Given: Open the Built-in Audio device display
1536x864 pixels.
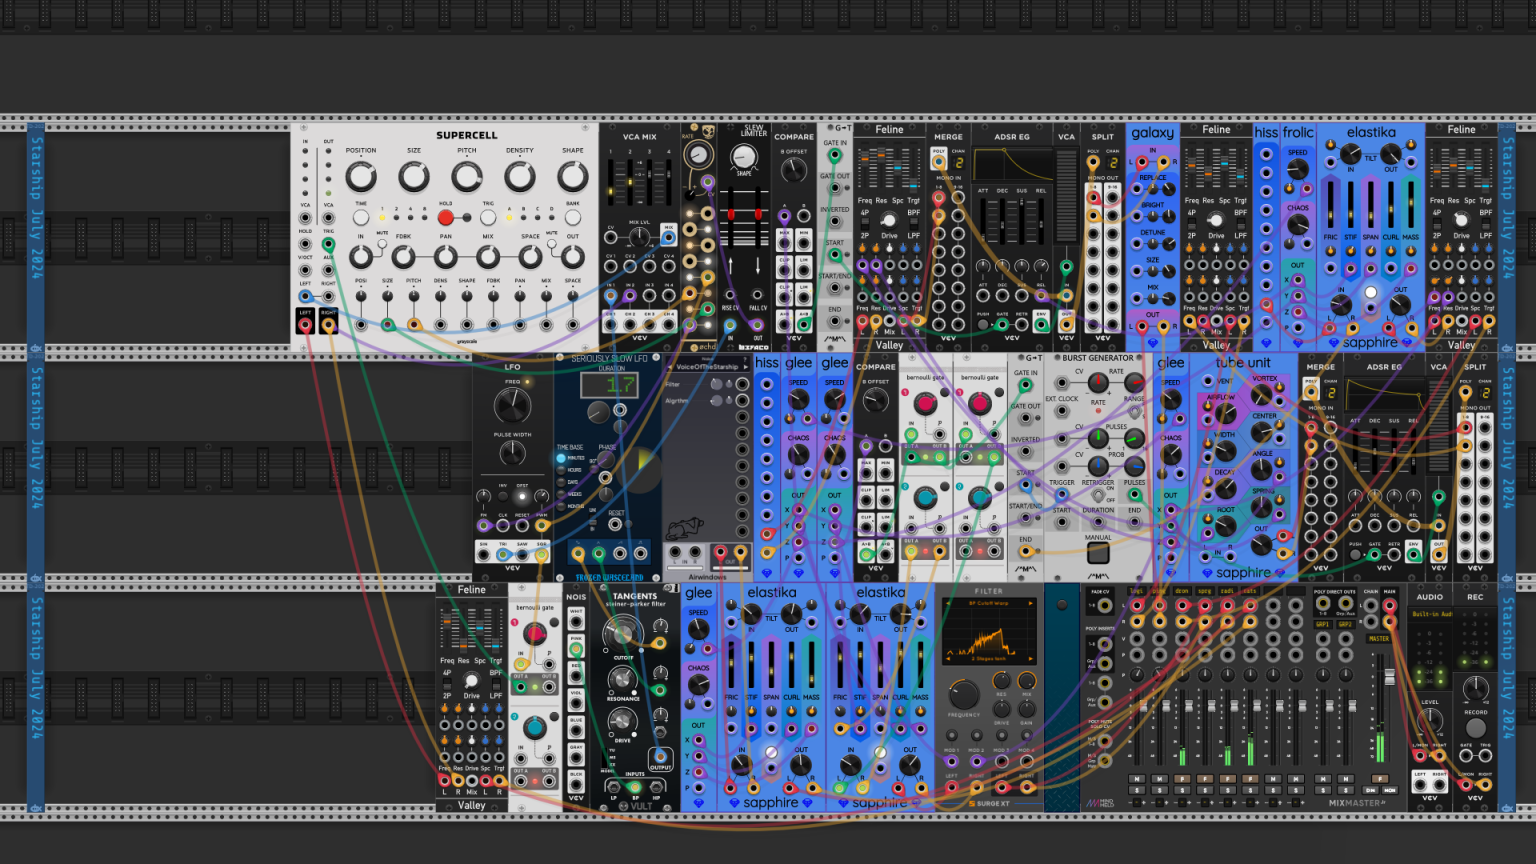Looking at the screenshot, I should click(1430, 614).
